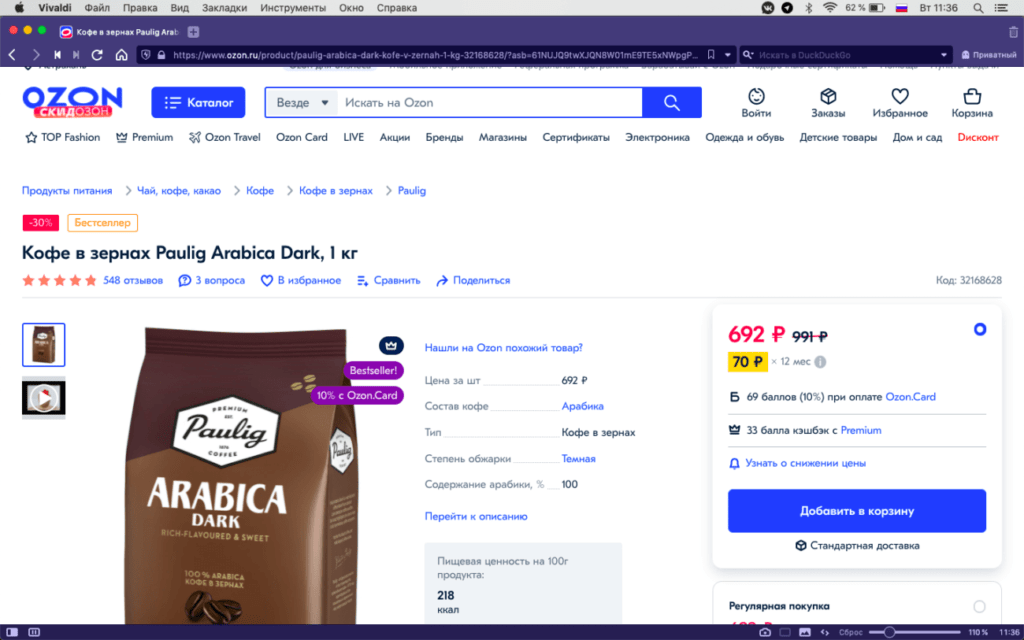Image resolution: width=1024 pixels, height=640 pixels.
Task: Click the blue search magnifier button
Action: point(672,103)
